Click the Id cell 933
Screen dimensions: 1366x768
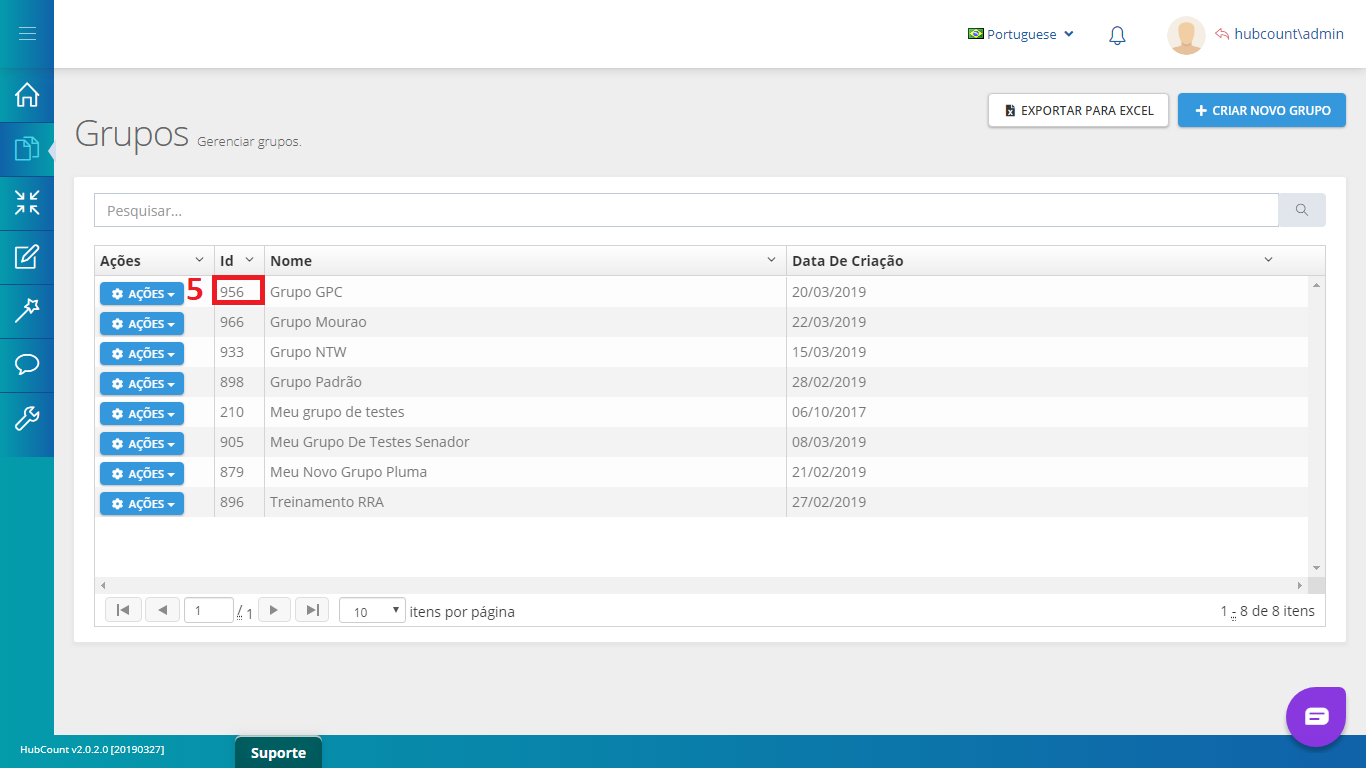click(x=239, y=352)
